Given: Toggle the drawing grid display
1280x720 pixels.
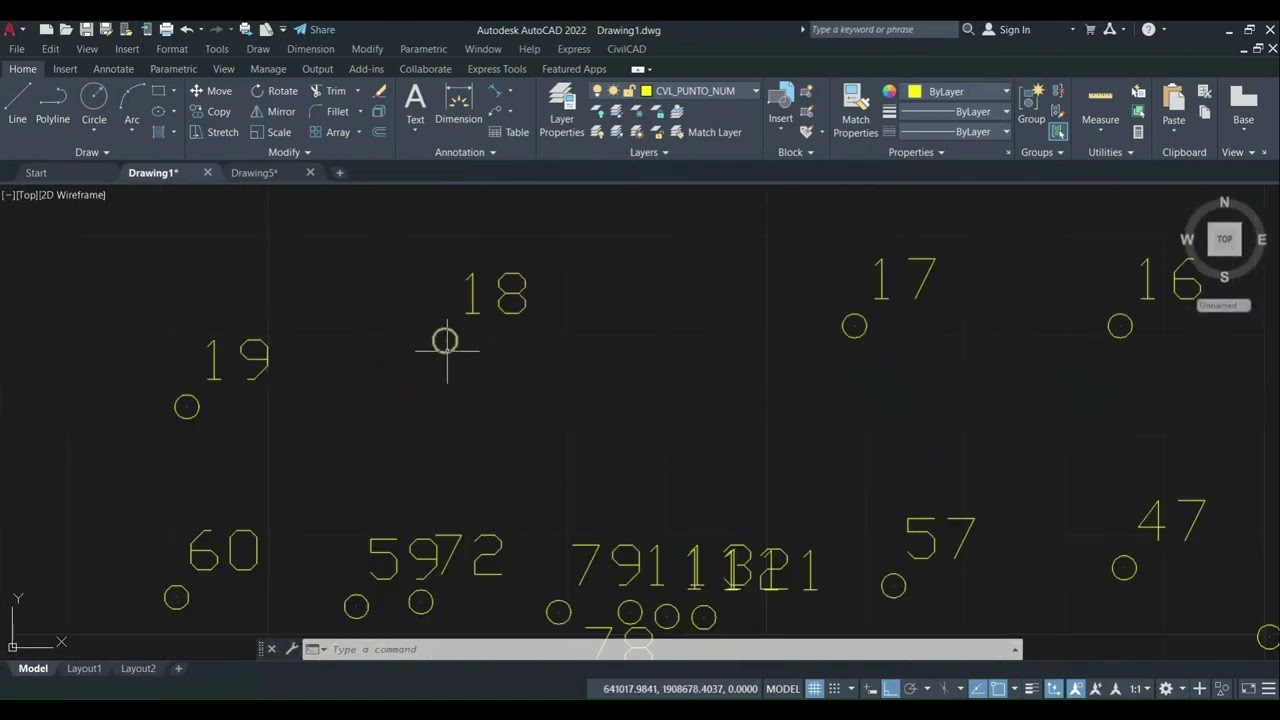Looking at the screenshot, I should 815,689.
